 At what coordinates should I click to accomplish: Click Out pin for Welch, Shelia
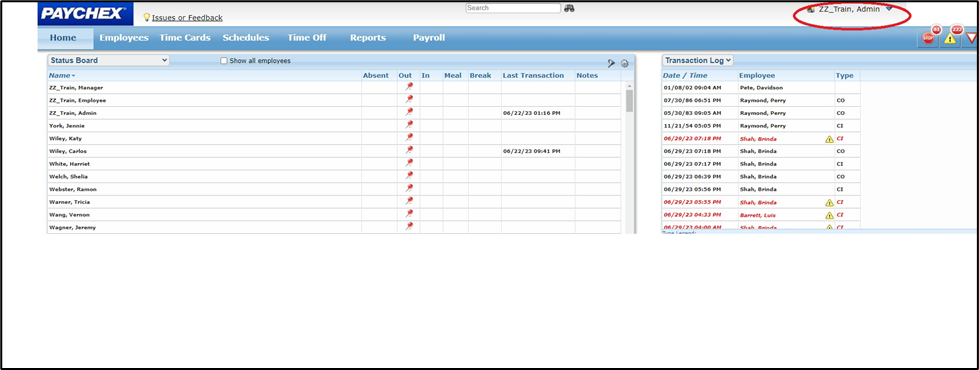point(409,176)
